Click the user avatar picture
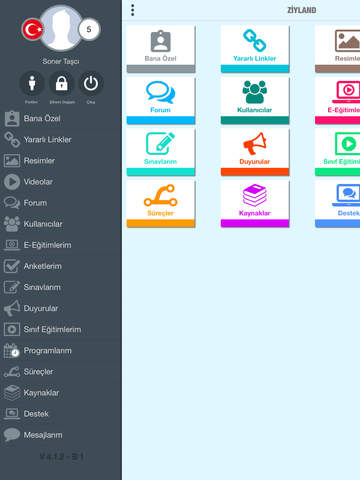360x480 pixels. pyautogui.click(x=61, y=28)
